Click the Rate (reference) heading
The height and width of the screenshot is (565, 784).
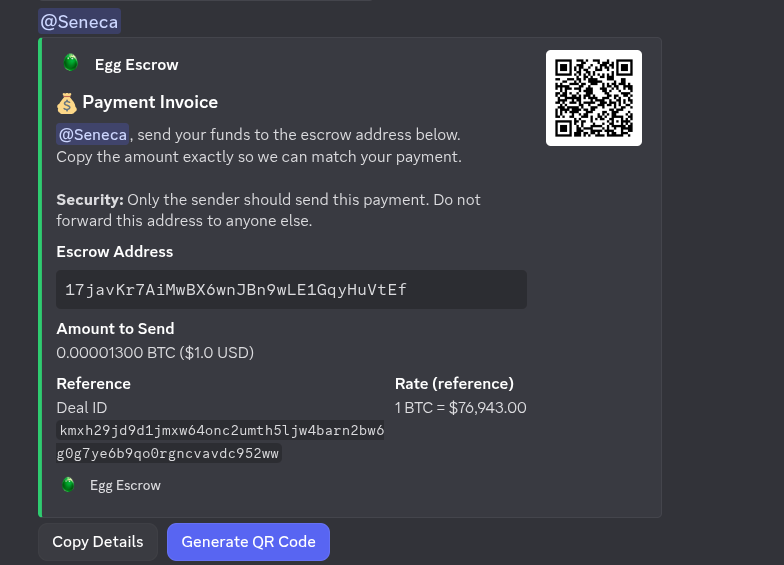[454, 383]
